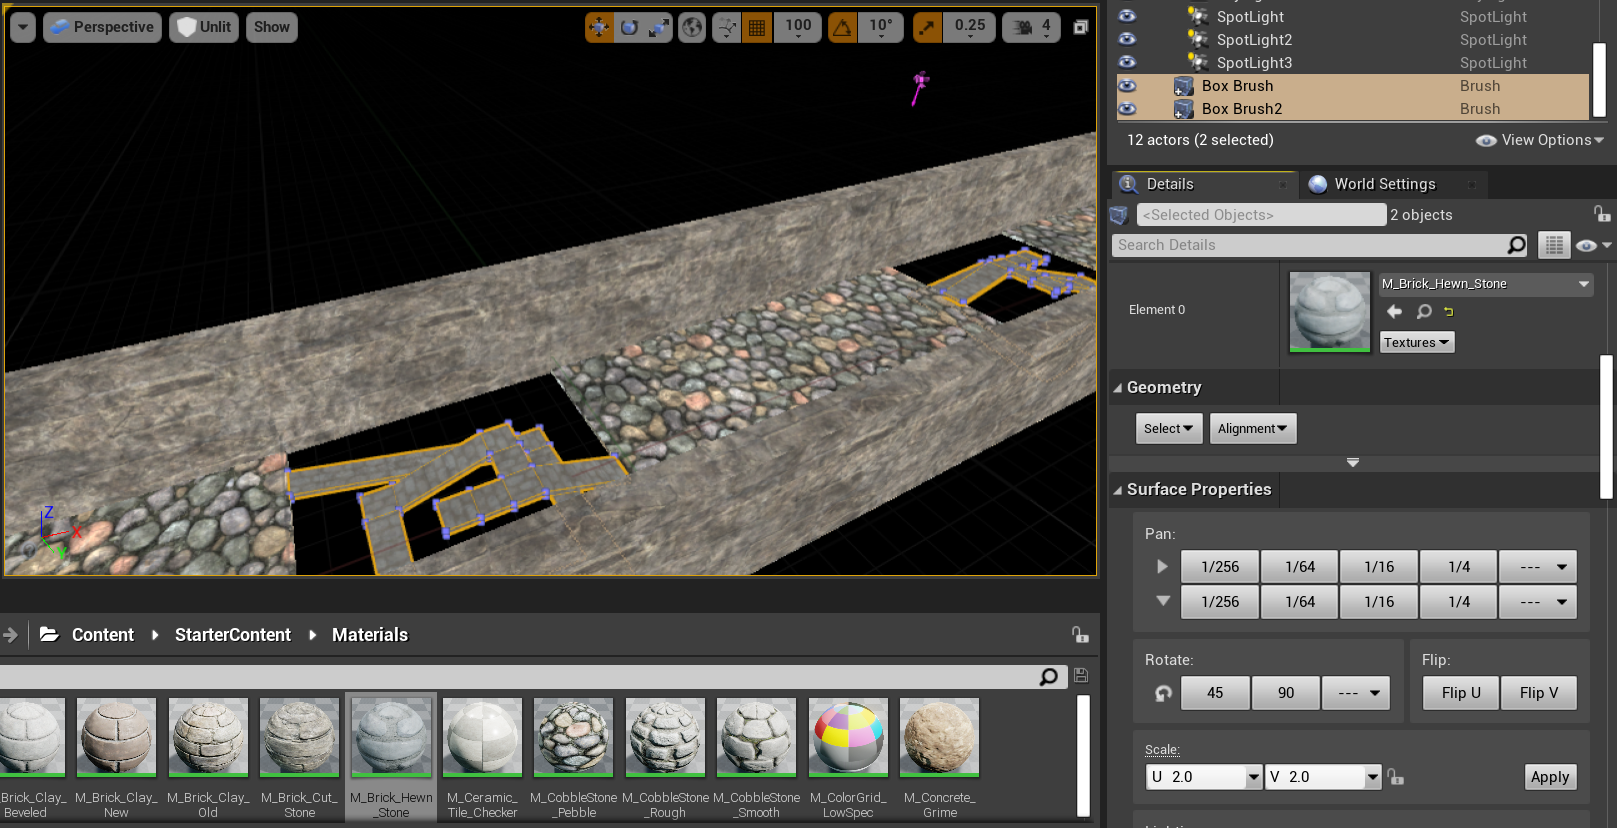
Task: Collapse the Surface Properties section
Action: coord(1117,490)
